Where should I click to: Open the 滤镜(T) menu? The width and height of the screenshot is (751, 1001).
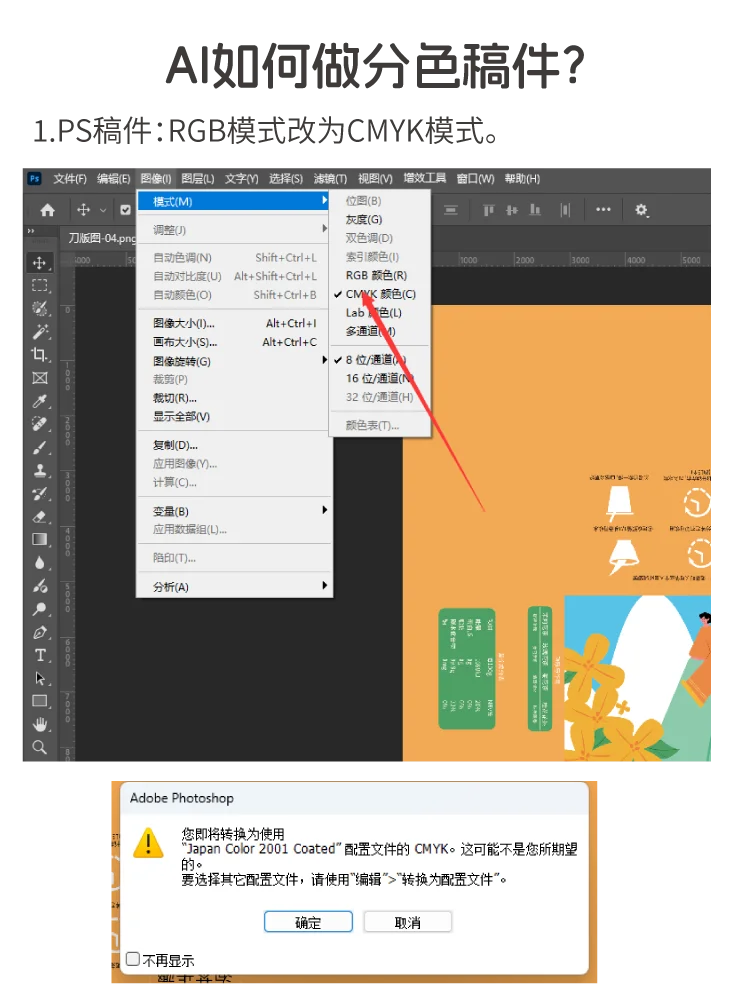(330, 179)
